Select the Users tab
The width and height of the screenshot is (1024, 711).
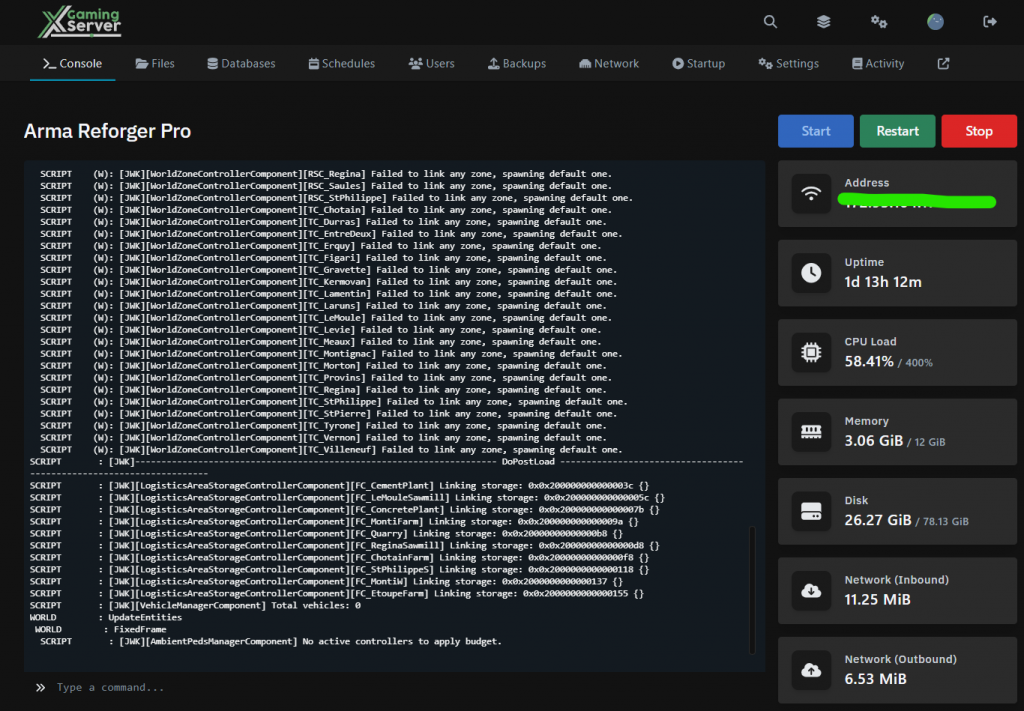click(431, 63)
